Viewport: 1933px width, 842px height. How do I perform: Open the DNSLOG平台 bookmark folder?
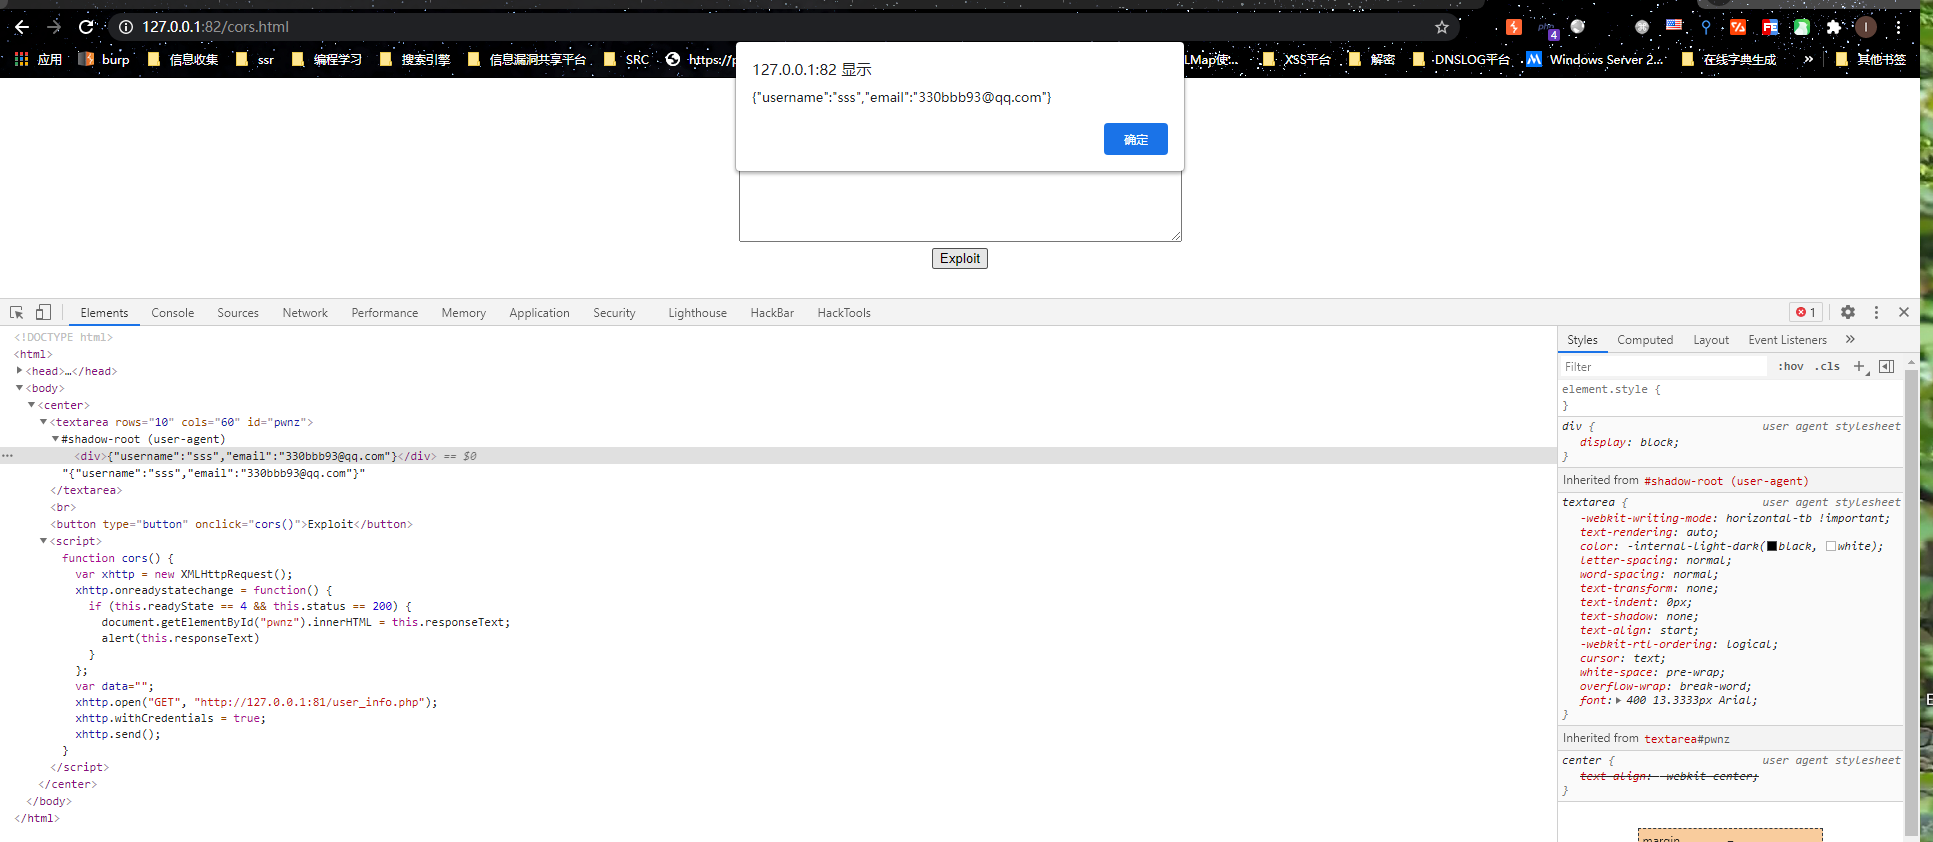pyautogui.click(x=1461, y=59)
